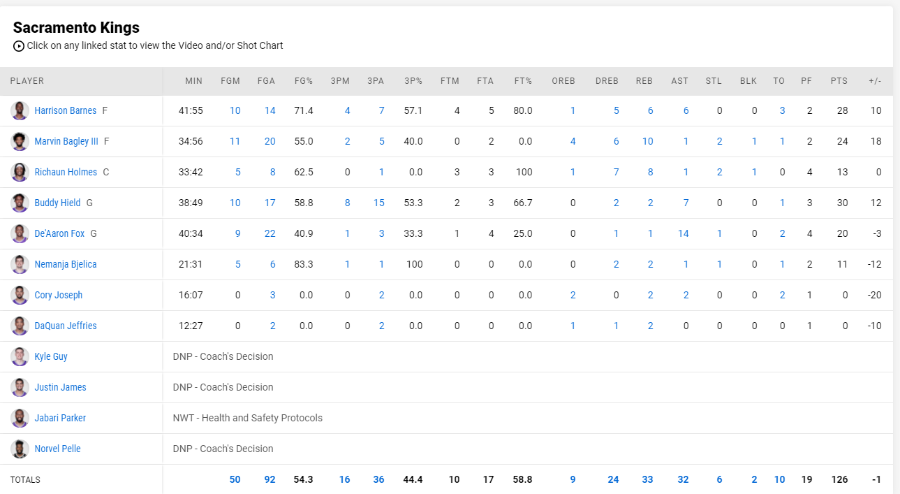The image size is (900, 494).
Task: Click the FG% column header
Action: pyautogui.click(x=303, y=81)
